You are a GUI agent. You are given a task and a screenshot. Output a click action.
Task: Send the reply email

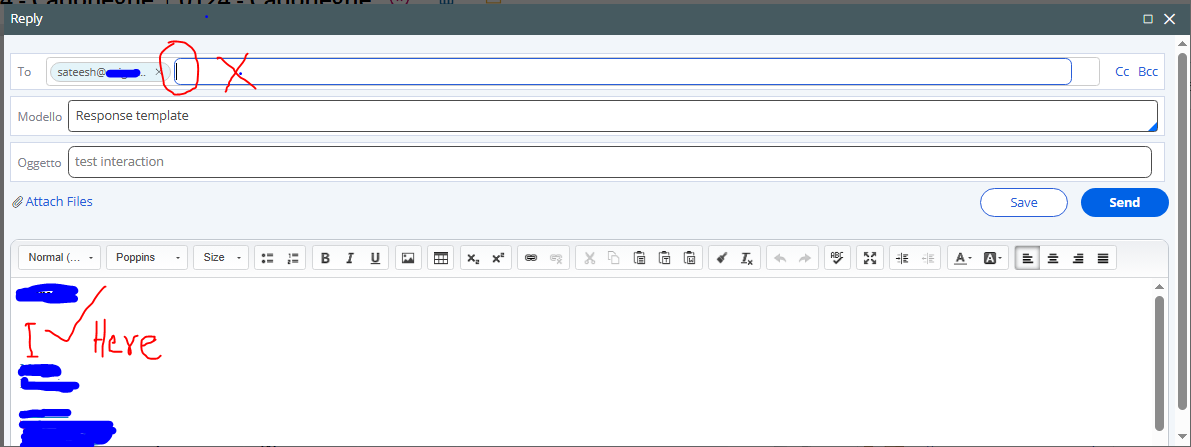click(x=1124, y=202)
